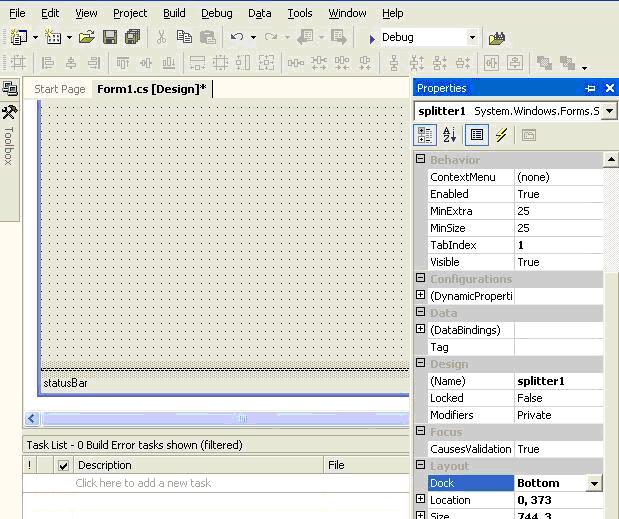Show events with the lightning bolt icon

pos(502,135)
